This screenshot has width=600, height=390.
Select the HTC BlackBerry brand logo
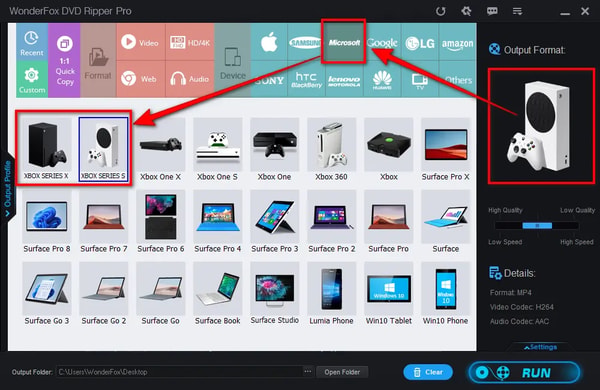click(x=306, y=80)
